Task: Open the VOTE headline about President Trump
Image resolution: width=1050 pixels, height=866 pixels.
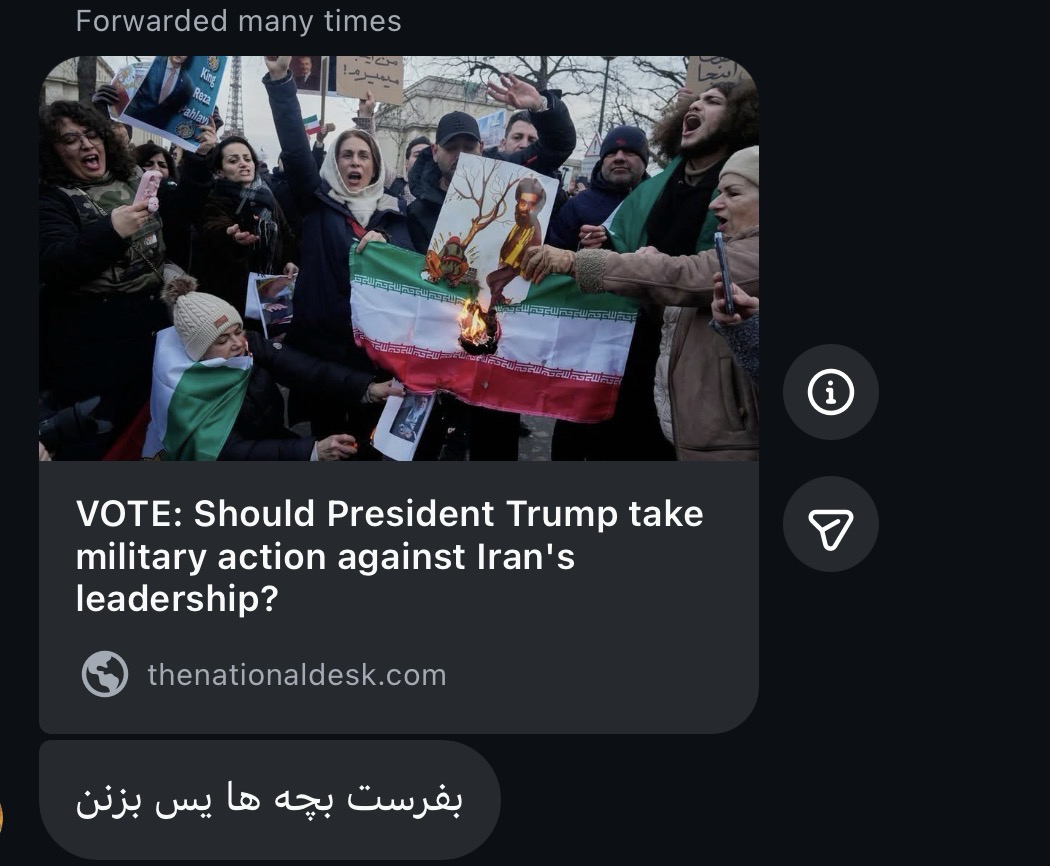Action: point(390,556)
